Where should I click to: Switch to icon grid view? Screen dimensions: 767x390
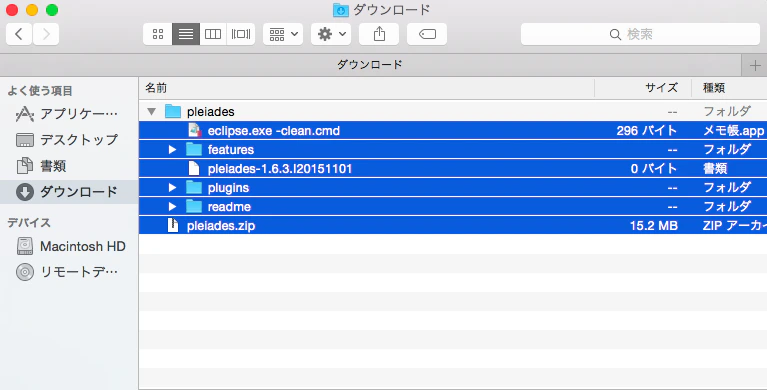[158, 34]
